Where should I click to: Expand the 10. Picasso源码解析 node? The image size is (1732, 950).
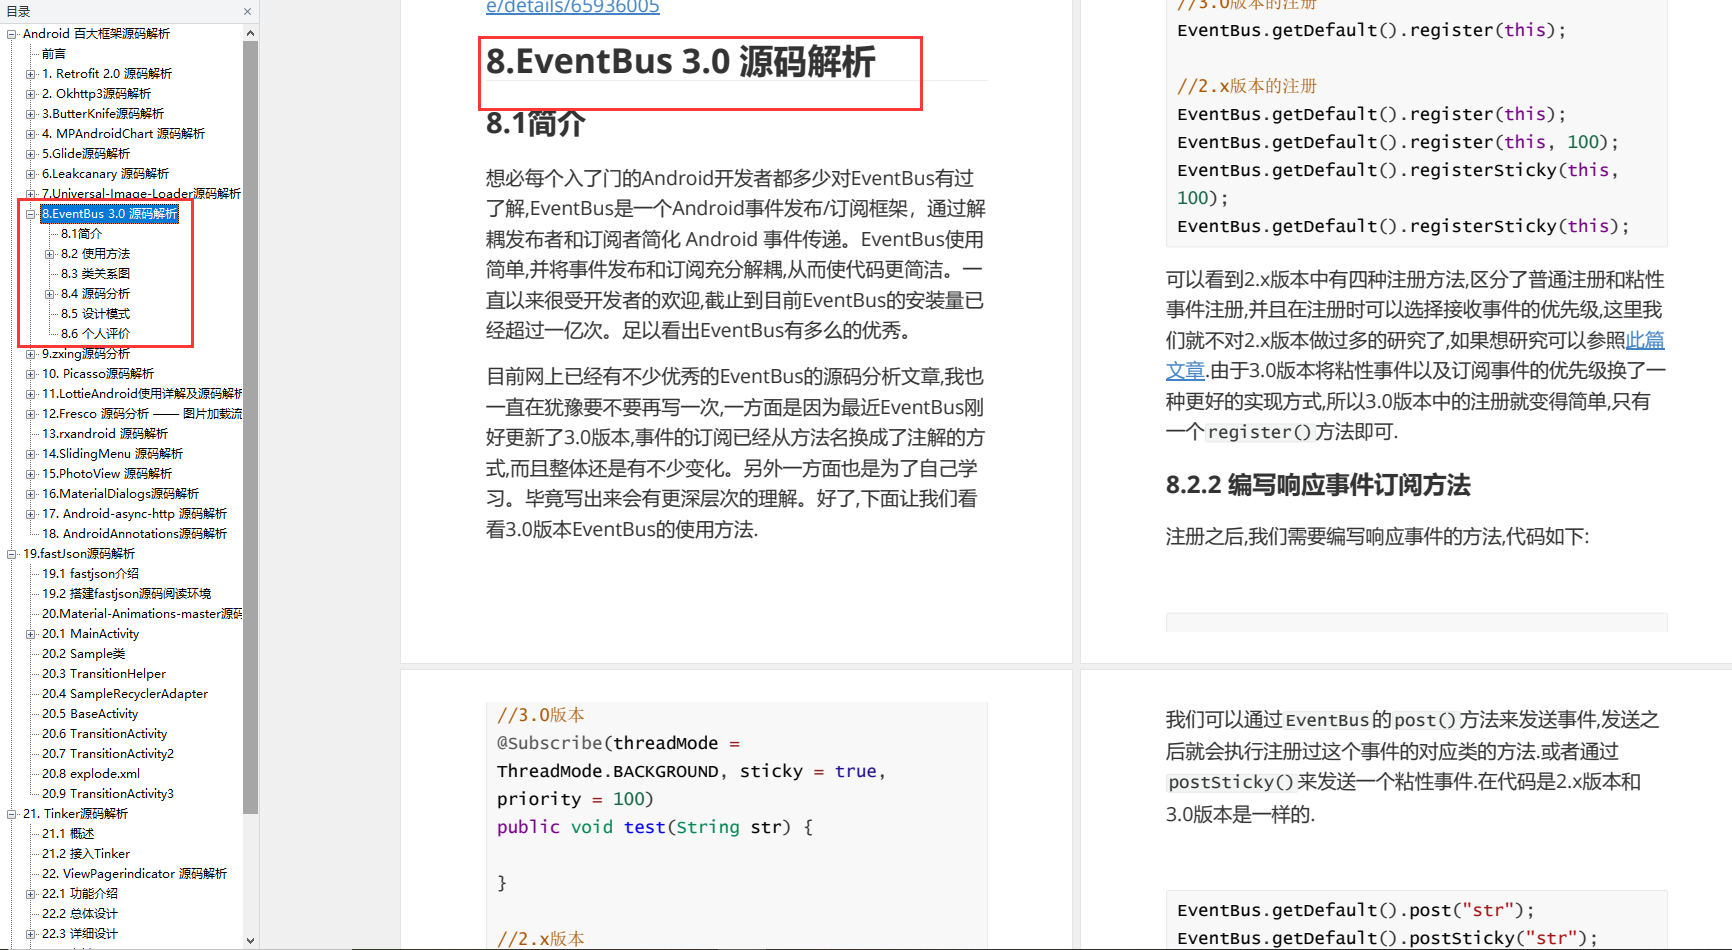31,374
